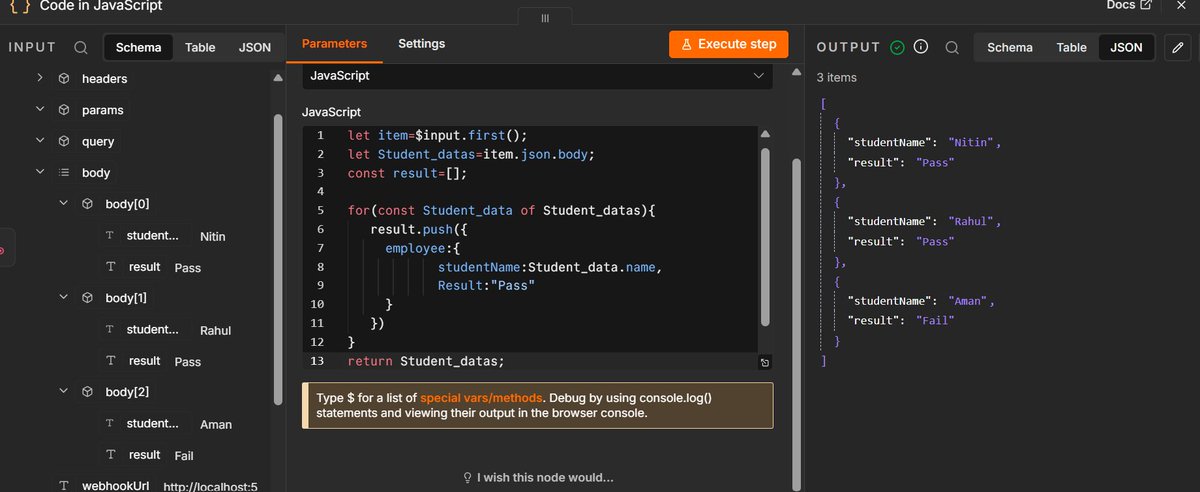Screen dimensions: 1200x492
Task: Collapse the body[0] node
Action: (63, 204)
